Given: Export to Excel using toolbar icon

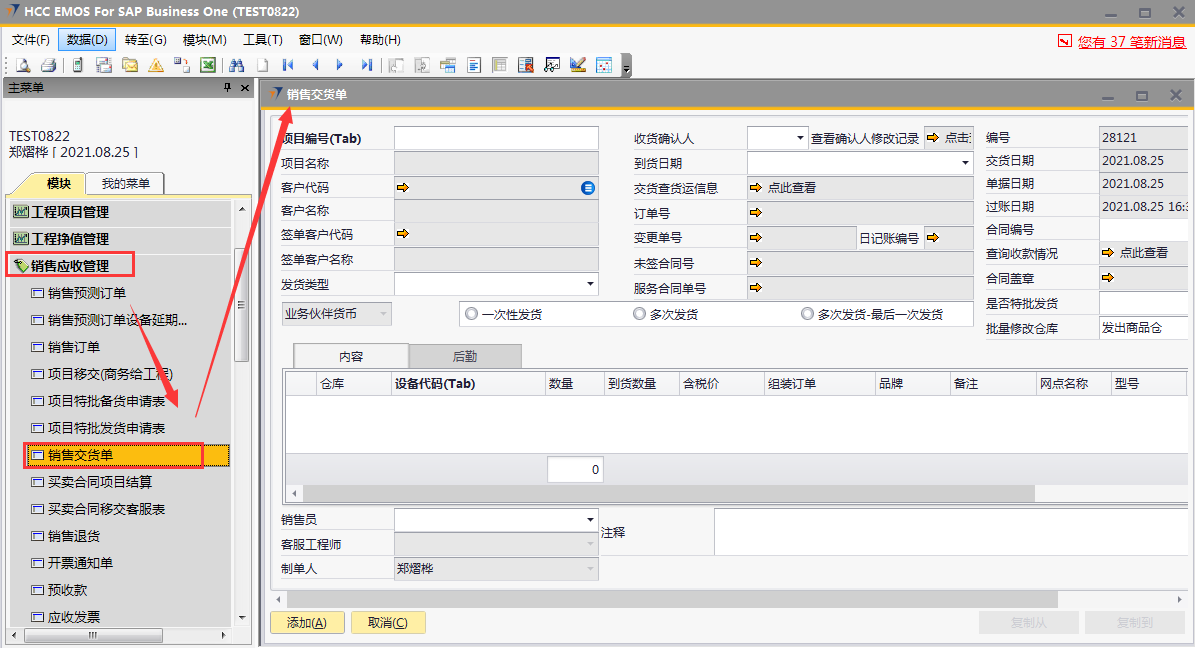Looking at the screenshot, I should tap(208, 65).
